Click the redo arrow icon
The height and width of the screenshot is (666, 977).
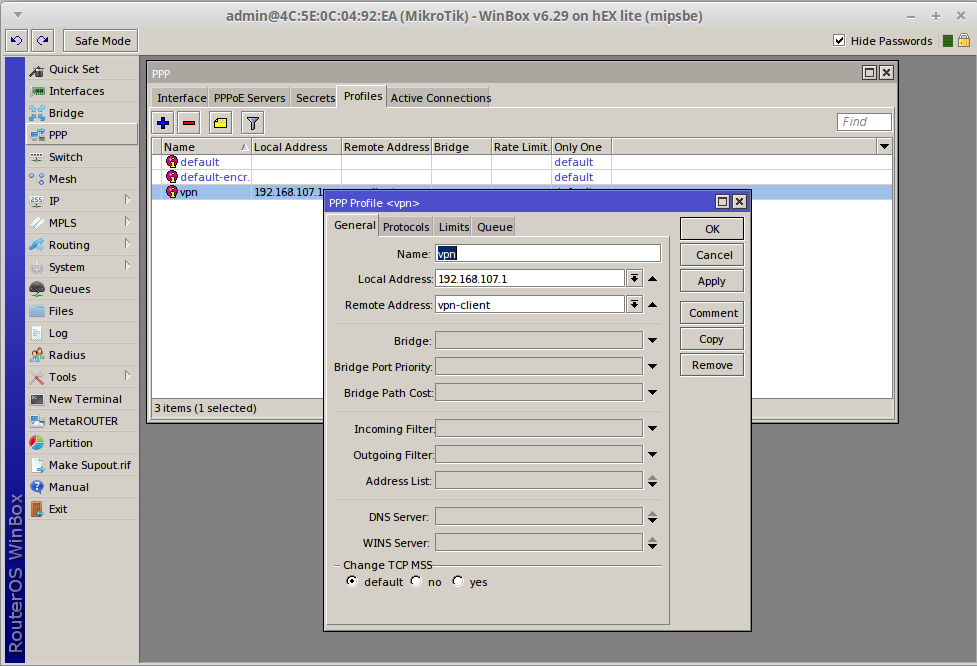tap(42, 40)
